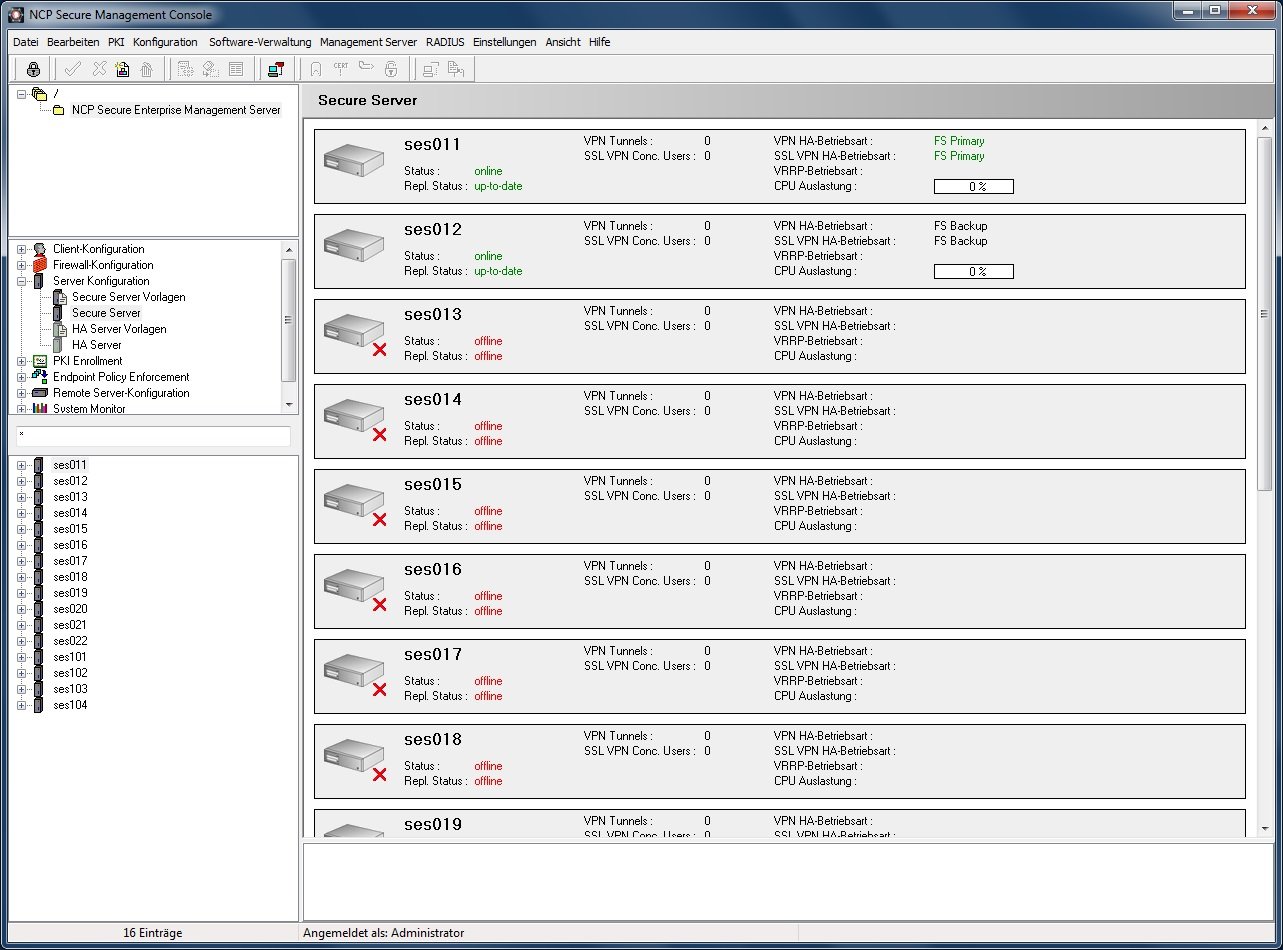Click the ses012 CPU Auslastung progress bar
The image size is (1283, 950).
click(974, 271)
